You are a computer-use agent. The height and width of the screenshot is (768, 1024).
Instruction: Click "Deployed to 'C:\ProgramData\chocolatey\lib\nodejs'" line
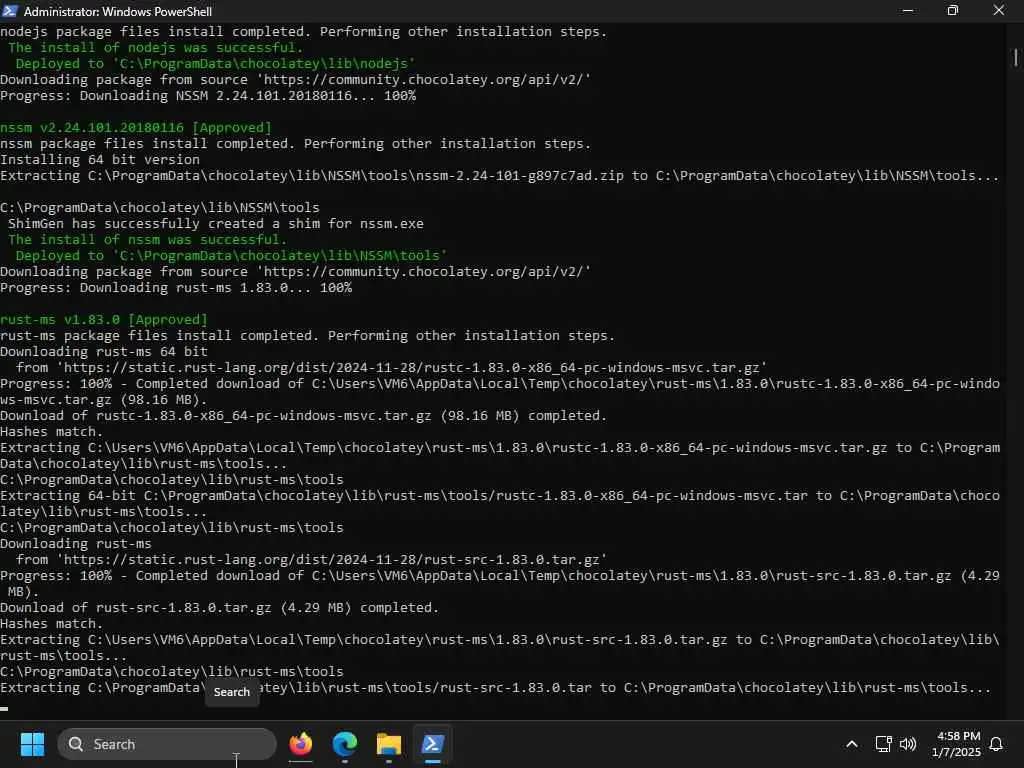pyautogui.click(x=216, y=63)
